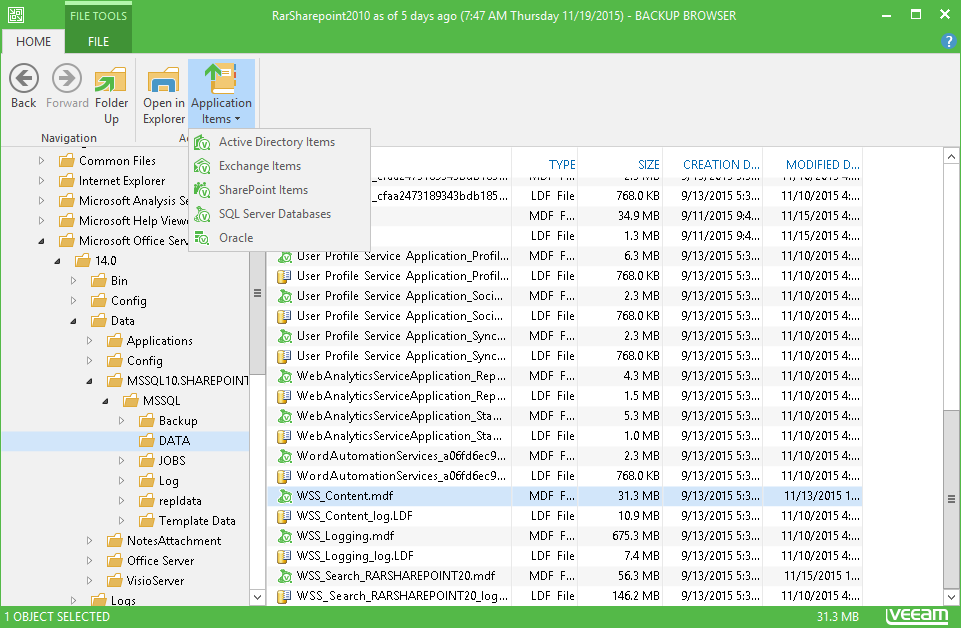This screenshot has height=628, width=961.
Task: Select the Log folder icon
Action: (146, 480)
